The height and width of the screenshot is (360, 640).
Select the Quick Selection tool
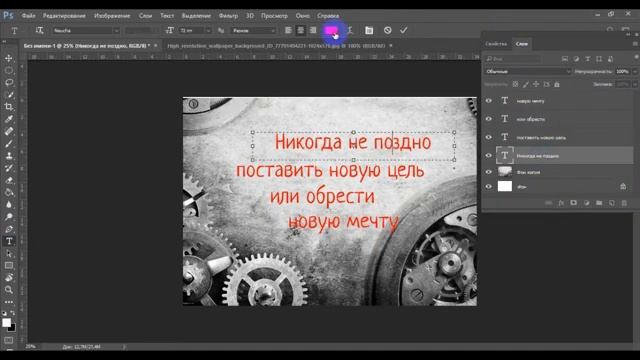coord(9,95)
